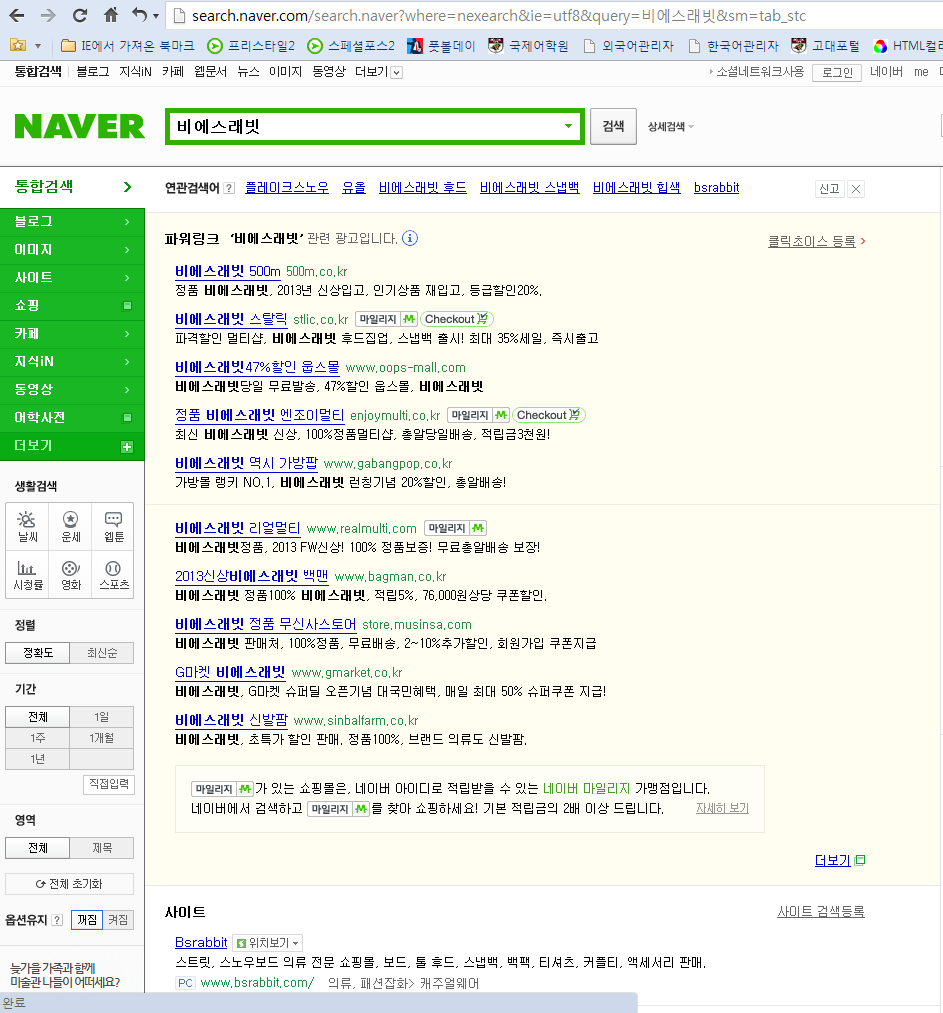This screenshot has height=1013, width=943.
Task: Open the 풋볼데이 bookmark
Action: pos(441,46)
